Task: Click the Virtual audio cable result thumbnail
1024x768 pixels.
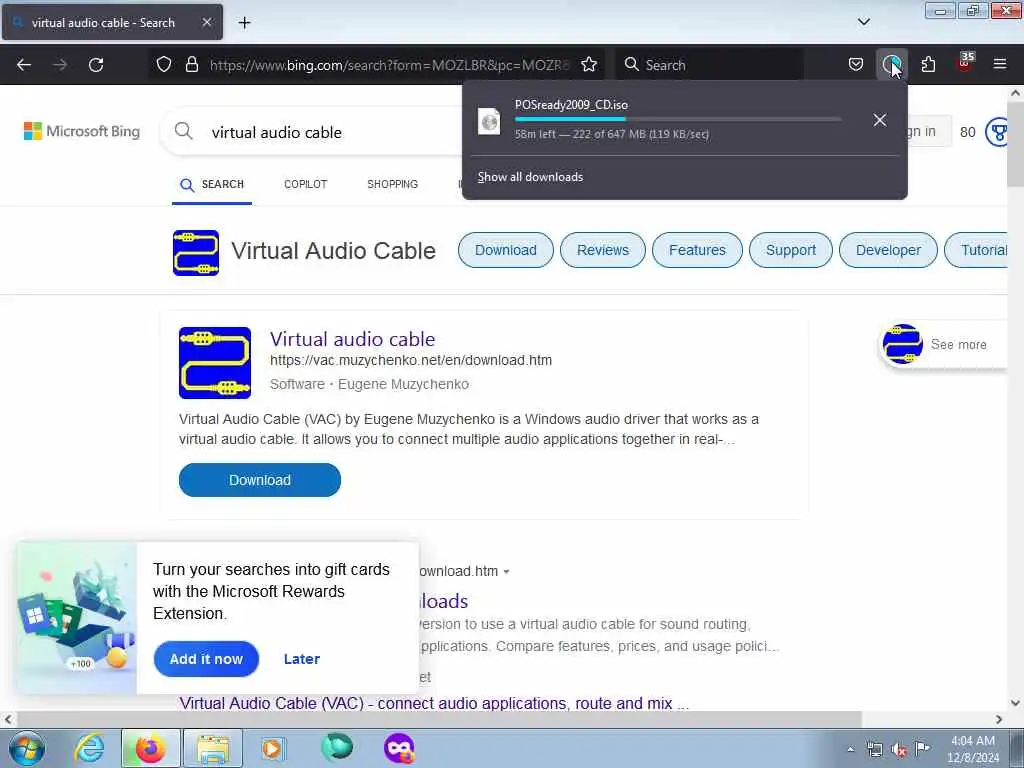Action: point(215,362)
